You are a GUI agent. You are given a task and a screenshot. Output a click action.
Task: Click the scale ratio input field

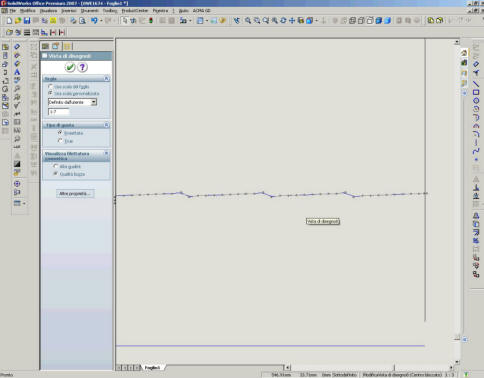(x=59, y=112)
